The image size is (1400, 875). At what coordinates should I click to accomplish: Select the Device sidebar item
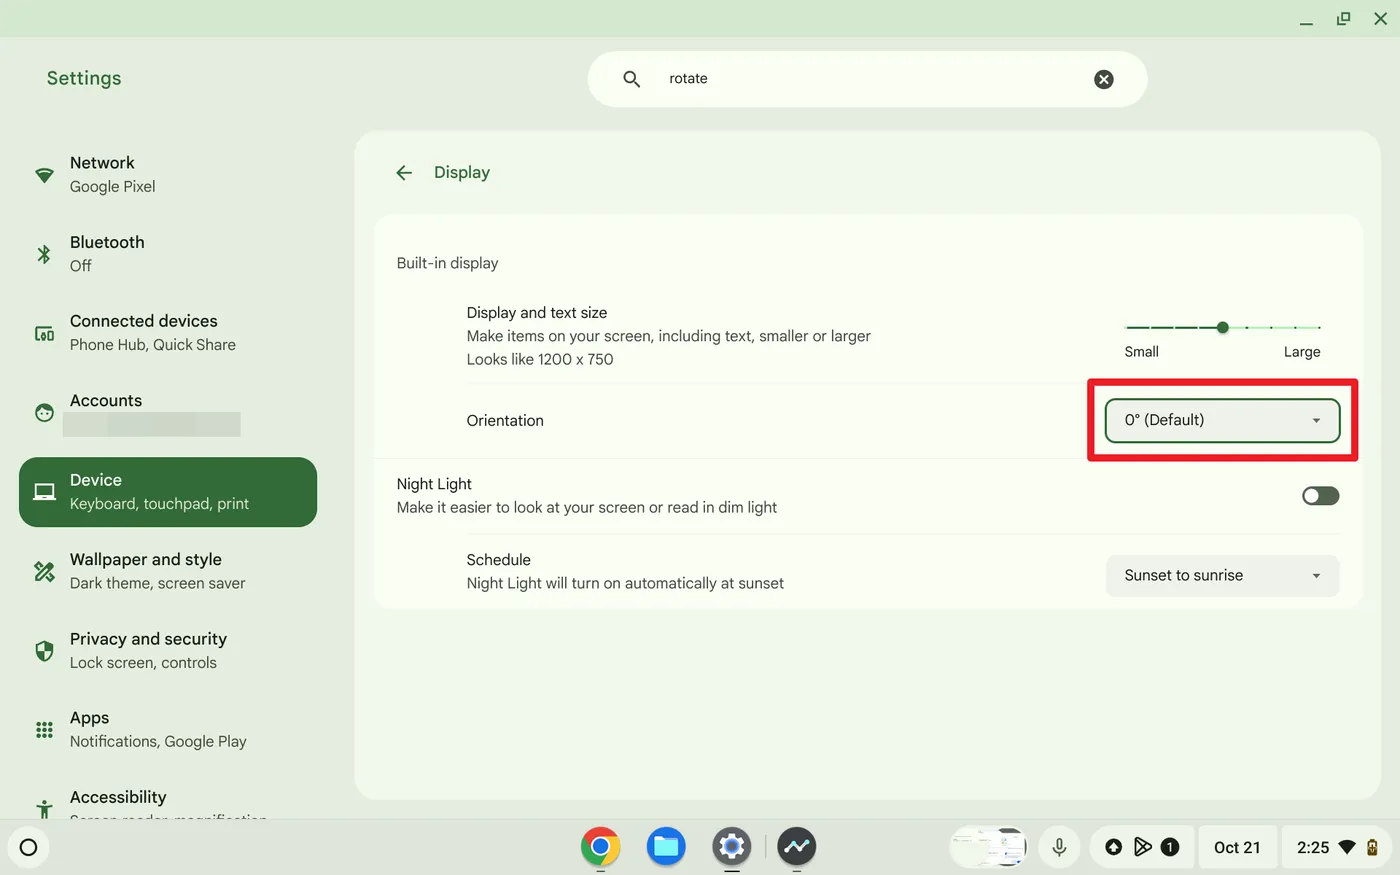pyautogui.click(x=168, y=492)
